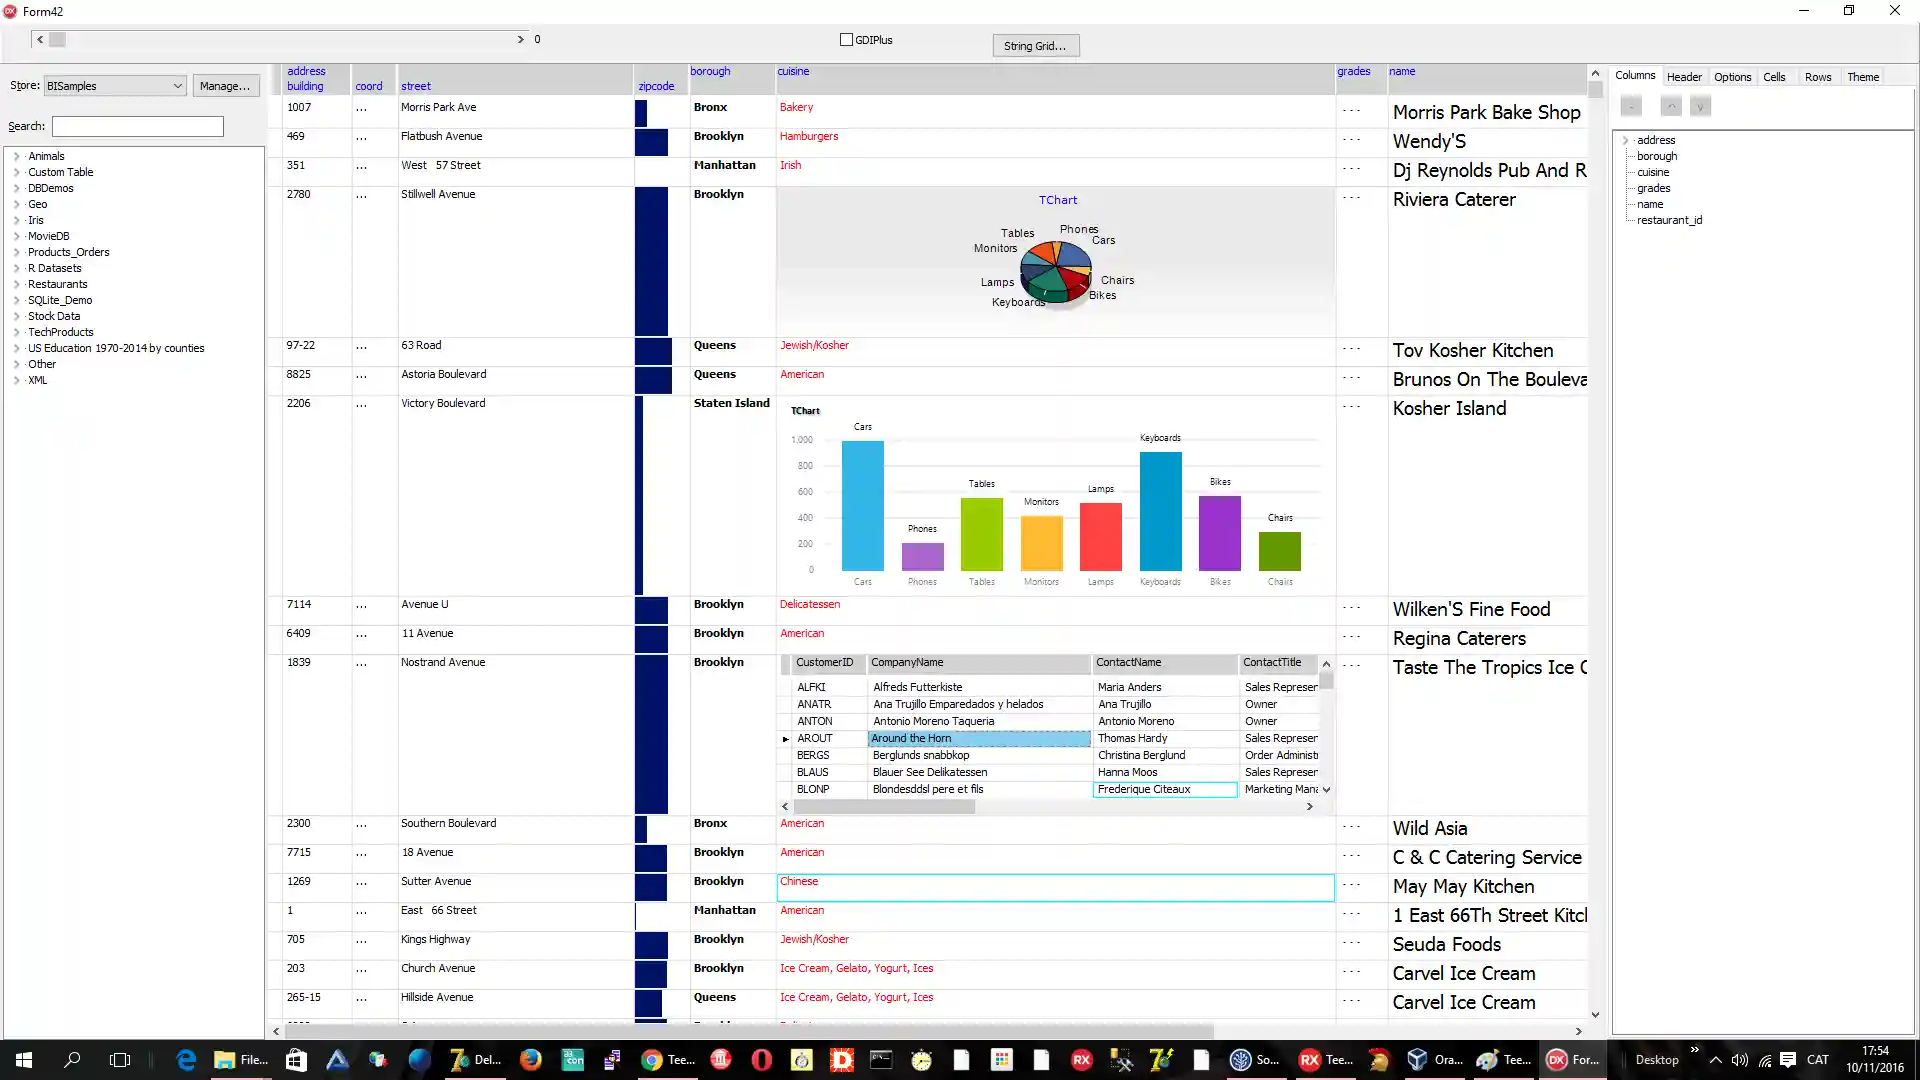Enable the GDIPlus checkbox
This screenshot has height=1080, width=1920.
[x=847, y=40]
